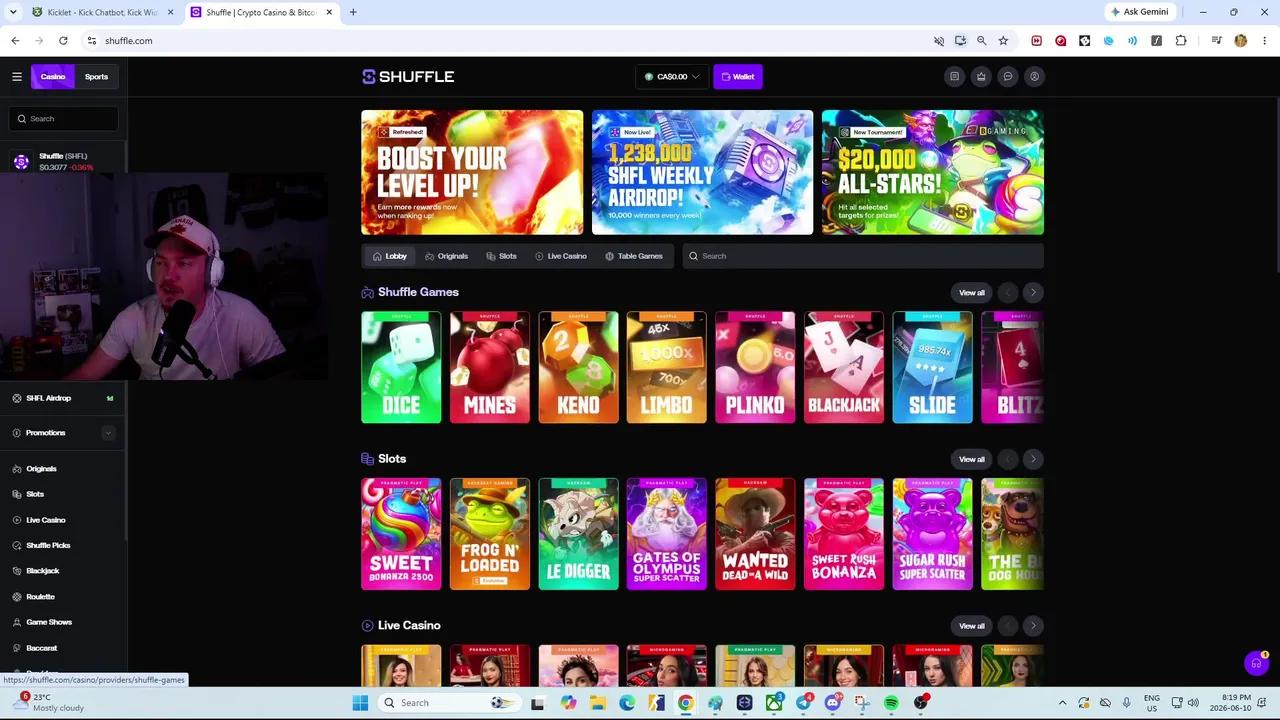Open Sweet Rush Bonanza slot
The width and height of the screenshot is (1280, 720).
pos(844,534)
